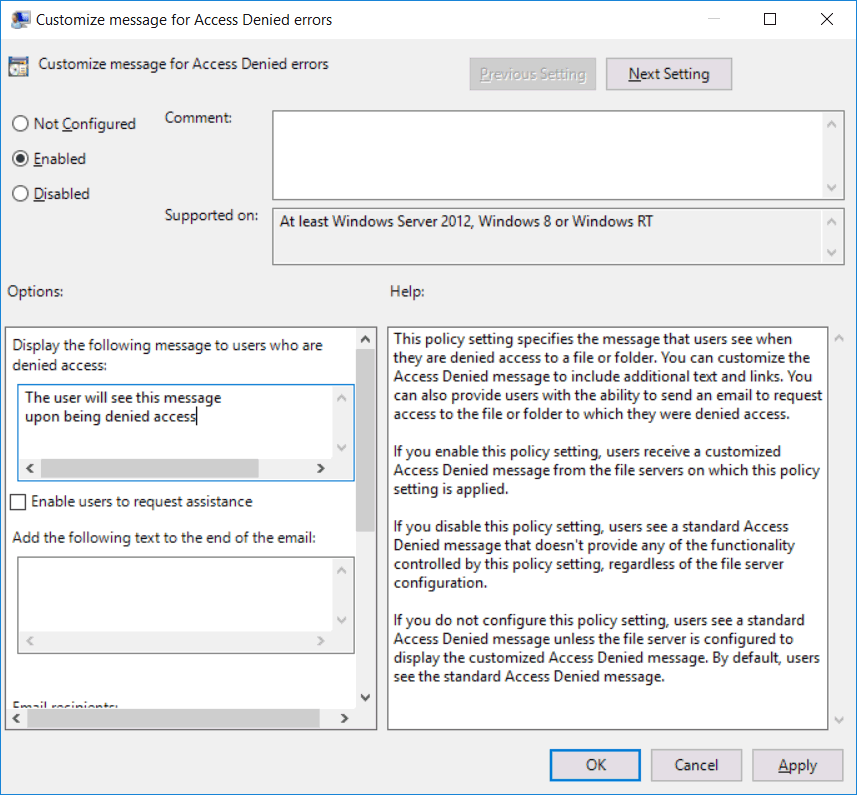Click the policy setting icon beside the header text
The height and width of the screenshot is (795, 857).
point(18,64)
